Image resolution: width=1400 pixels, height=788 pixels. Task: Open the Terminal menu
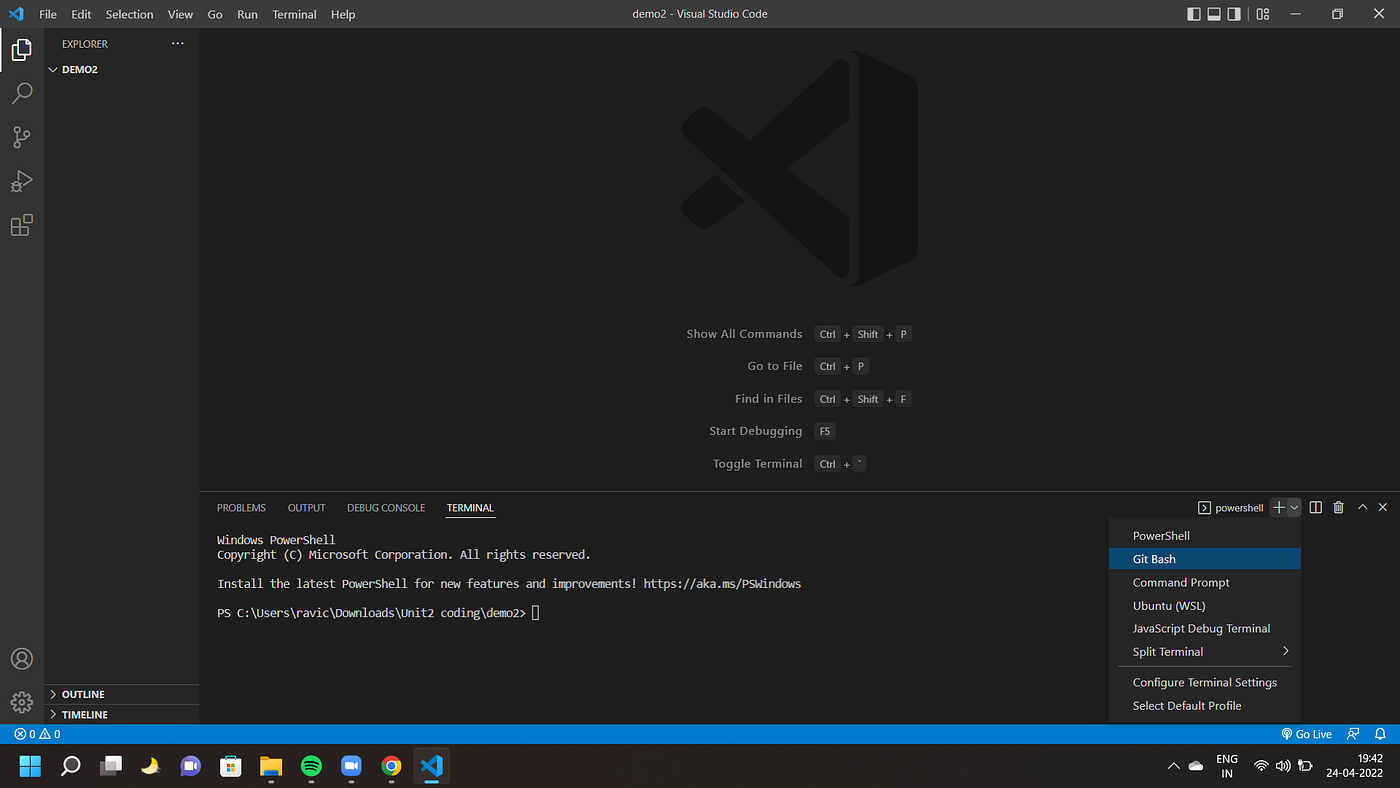pyautogui.click(x=294, y=14)
